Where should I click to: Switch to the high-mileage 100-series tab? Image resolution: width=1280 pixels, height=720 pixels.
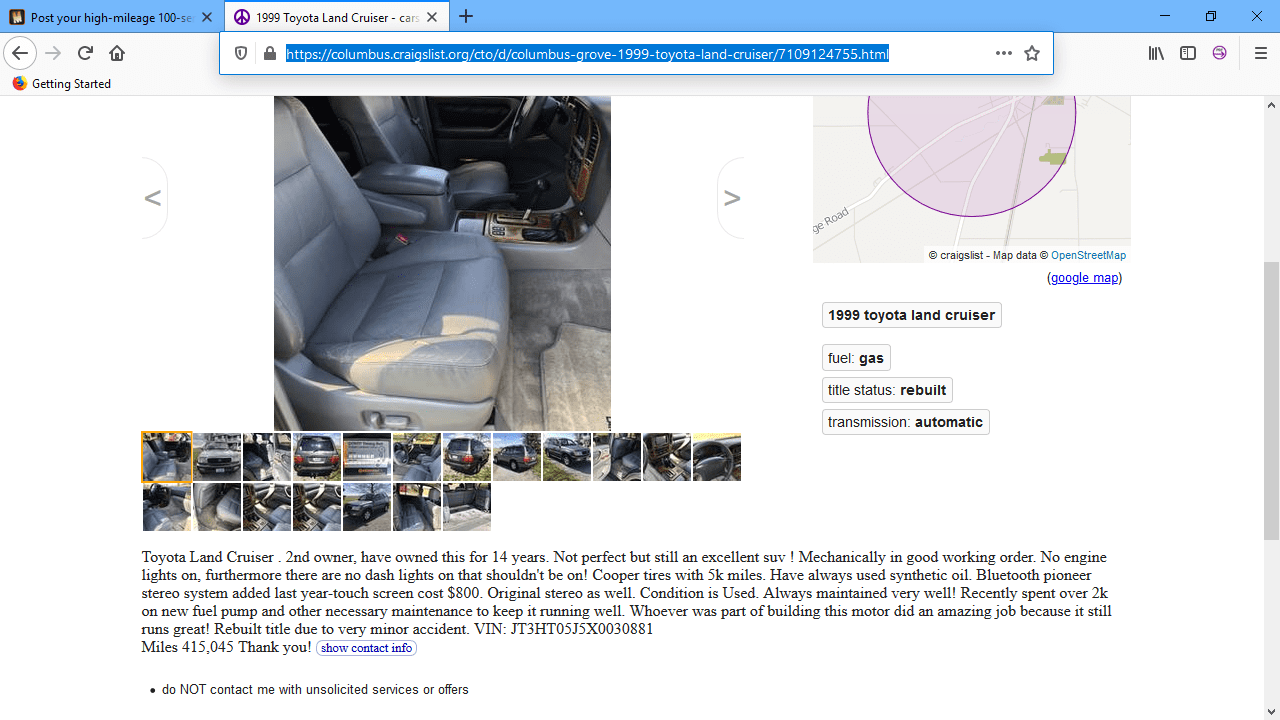(x=111, y=17)
